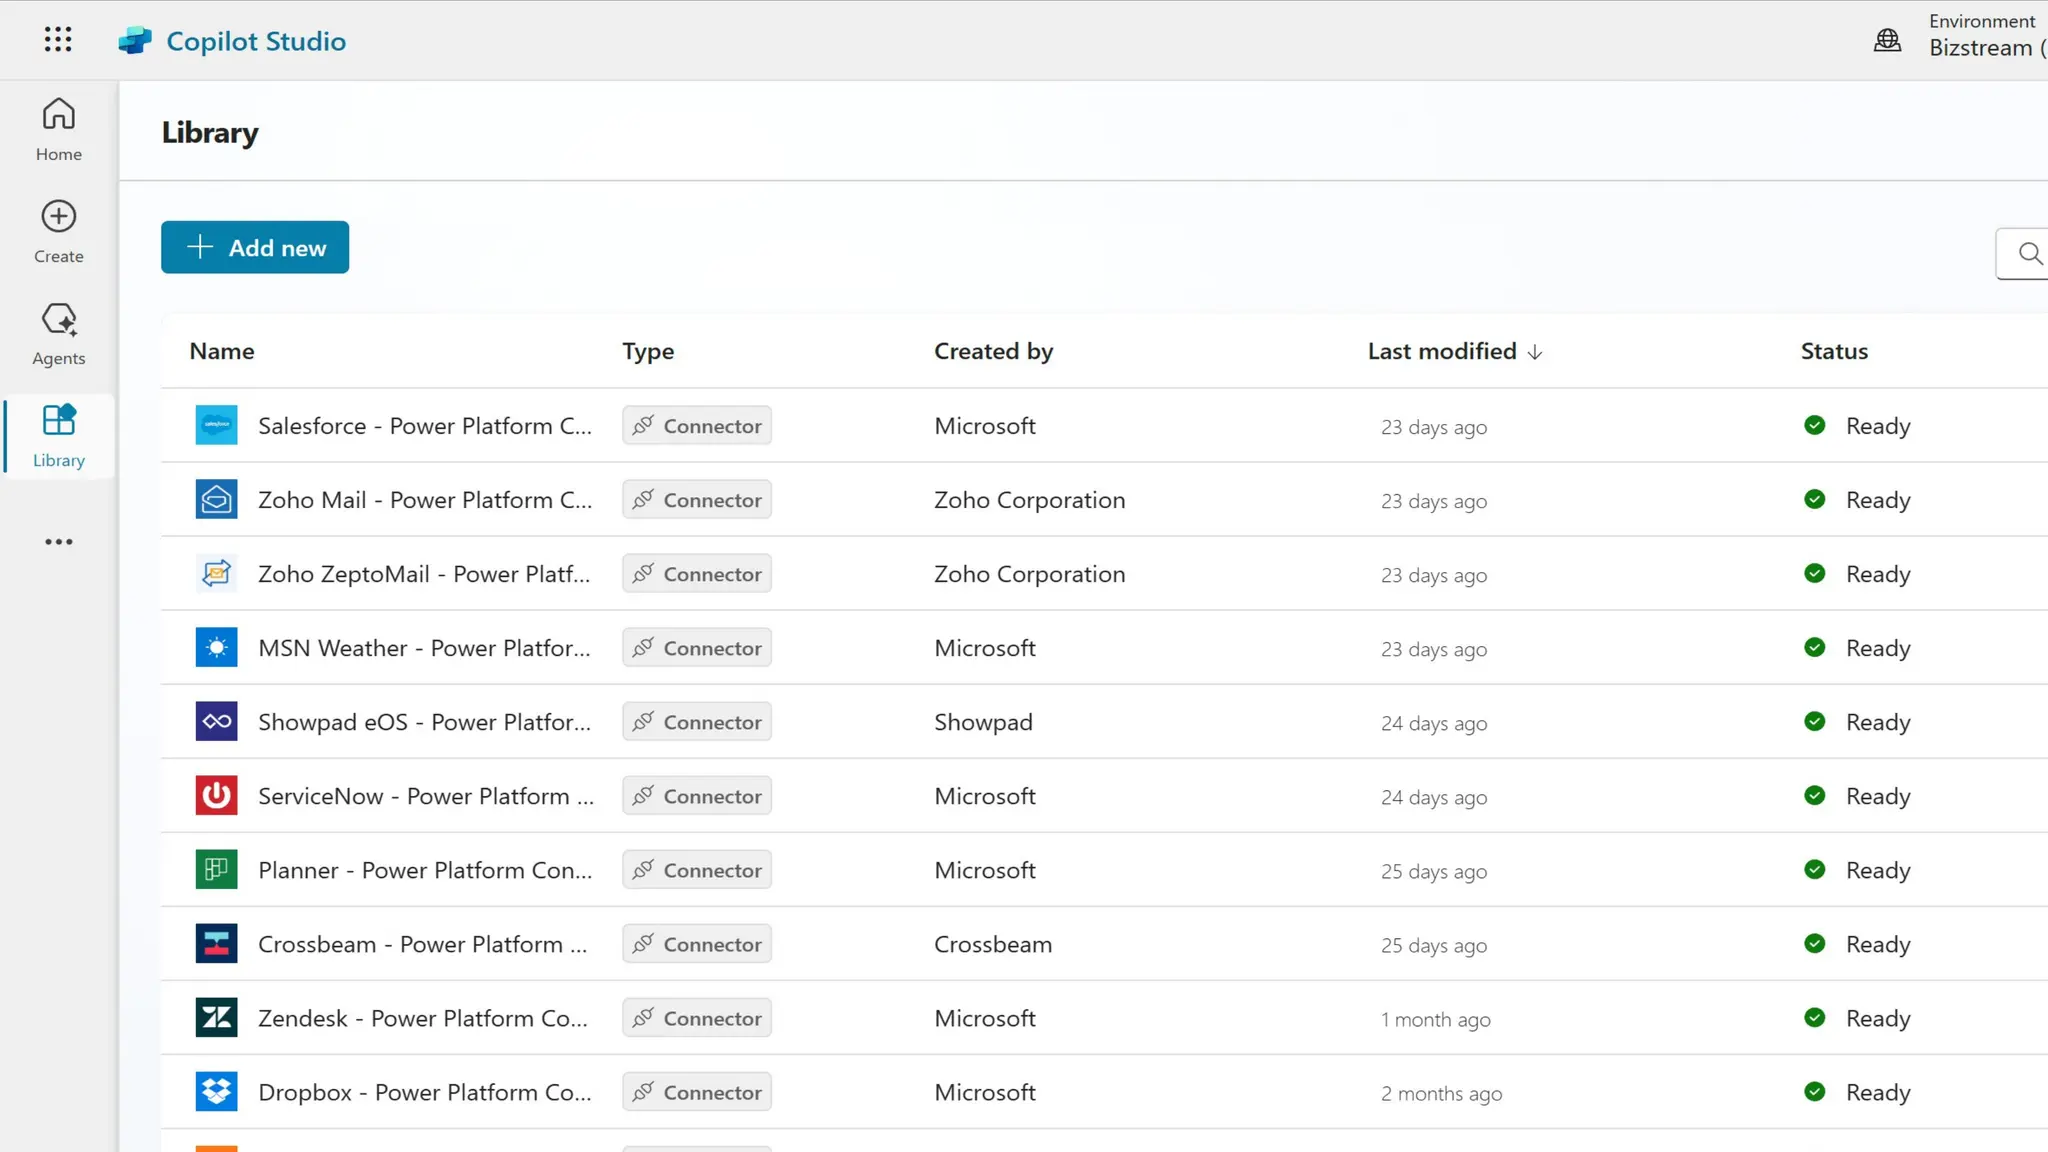Sort by Name column header
The image size is (2048, 1152).
point(222,351)
